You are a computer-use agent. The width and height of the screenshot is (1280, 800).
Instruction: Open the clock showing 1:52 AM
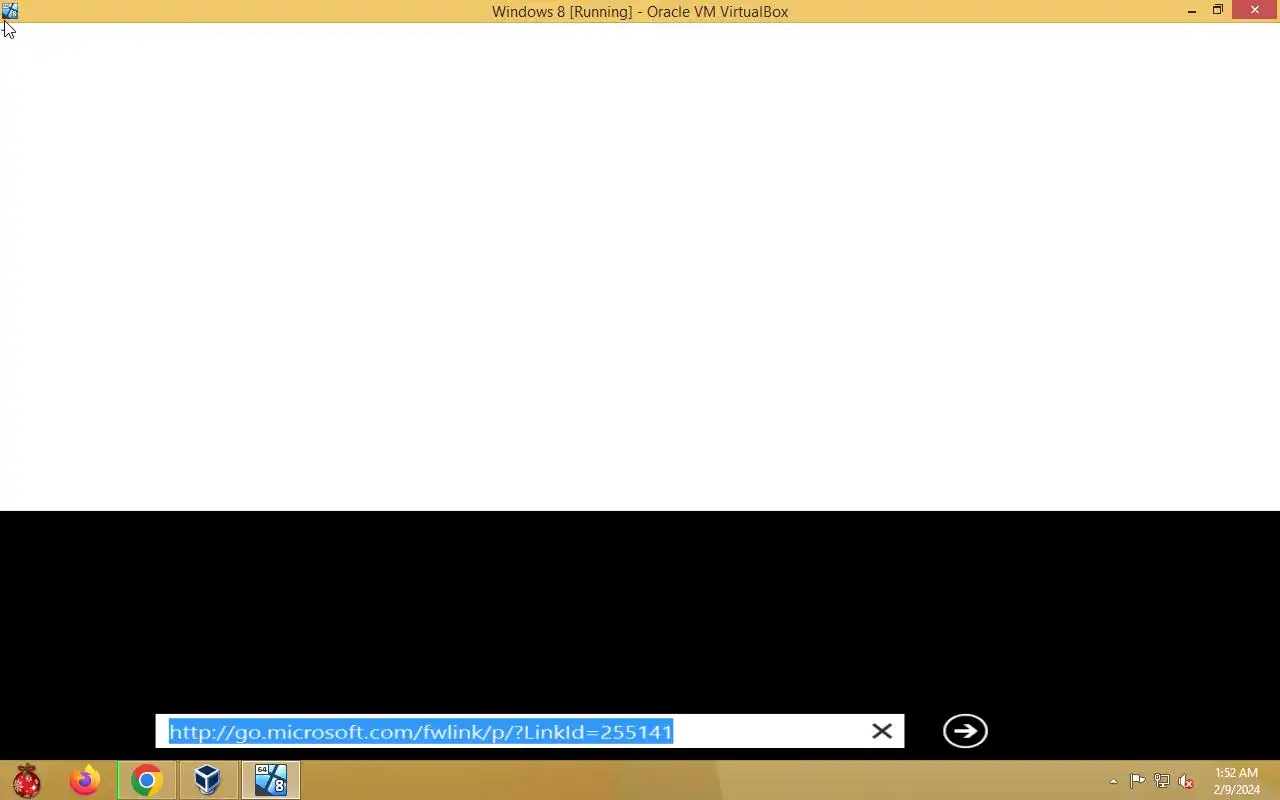1236,781
